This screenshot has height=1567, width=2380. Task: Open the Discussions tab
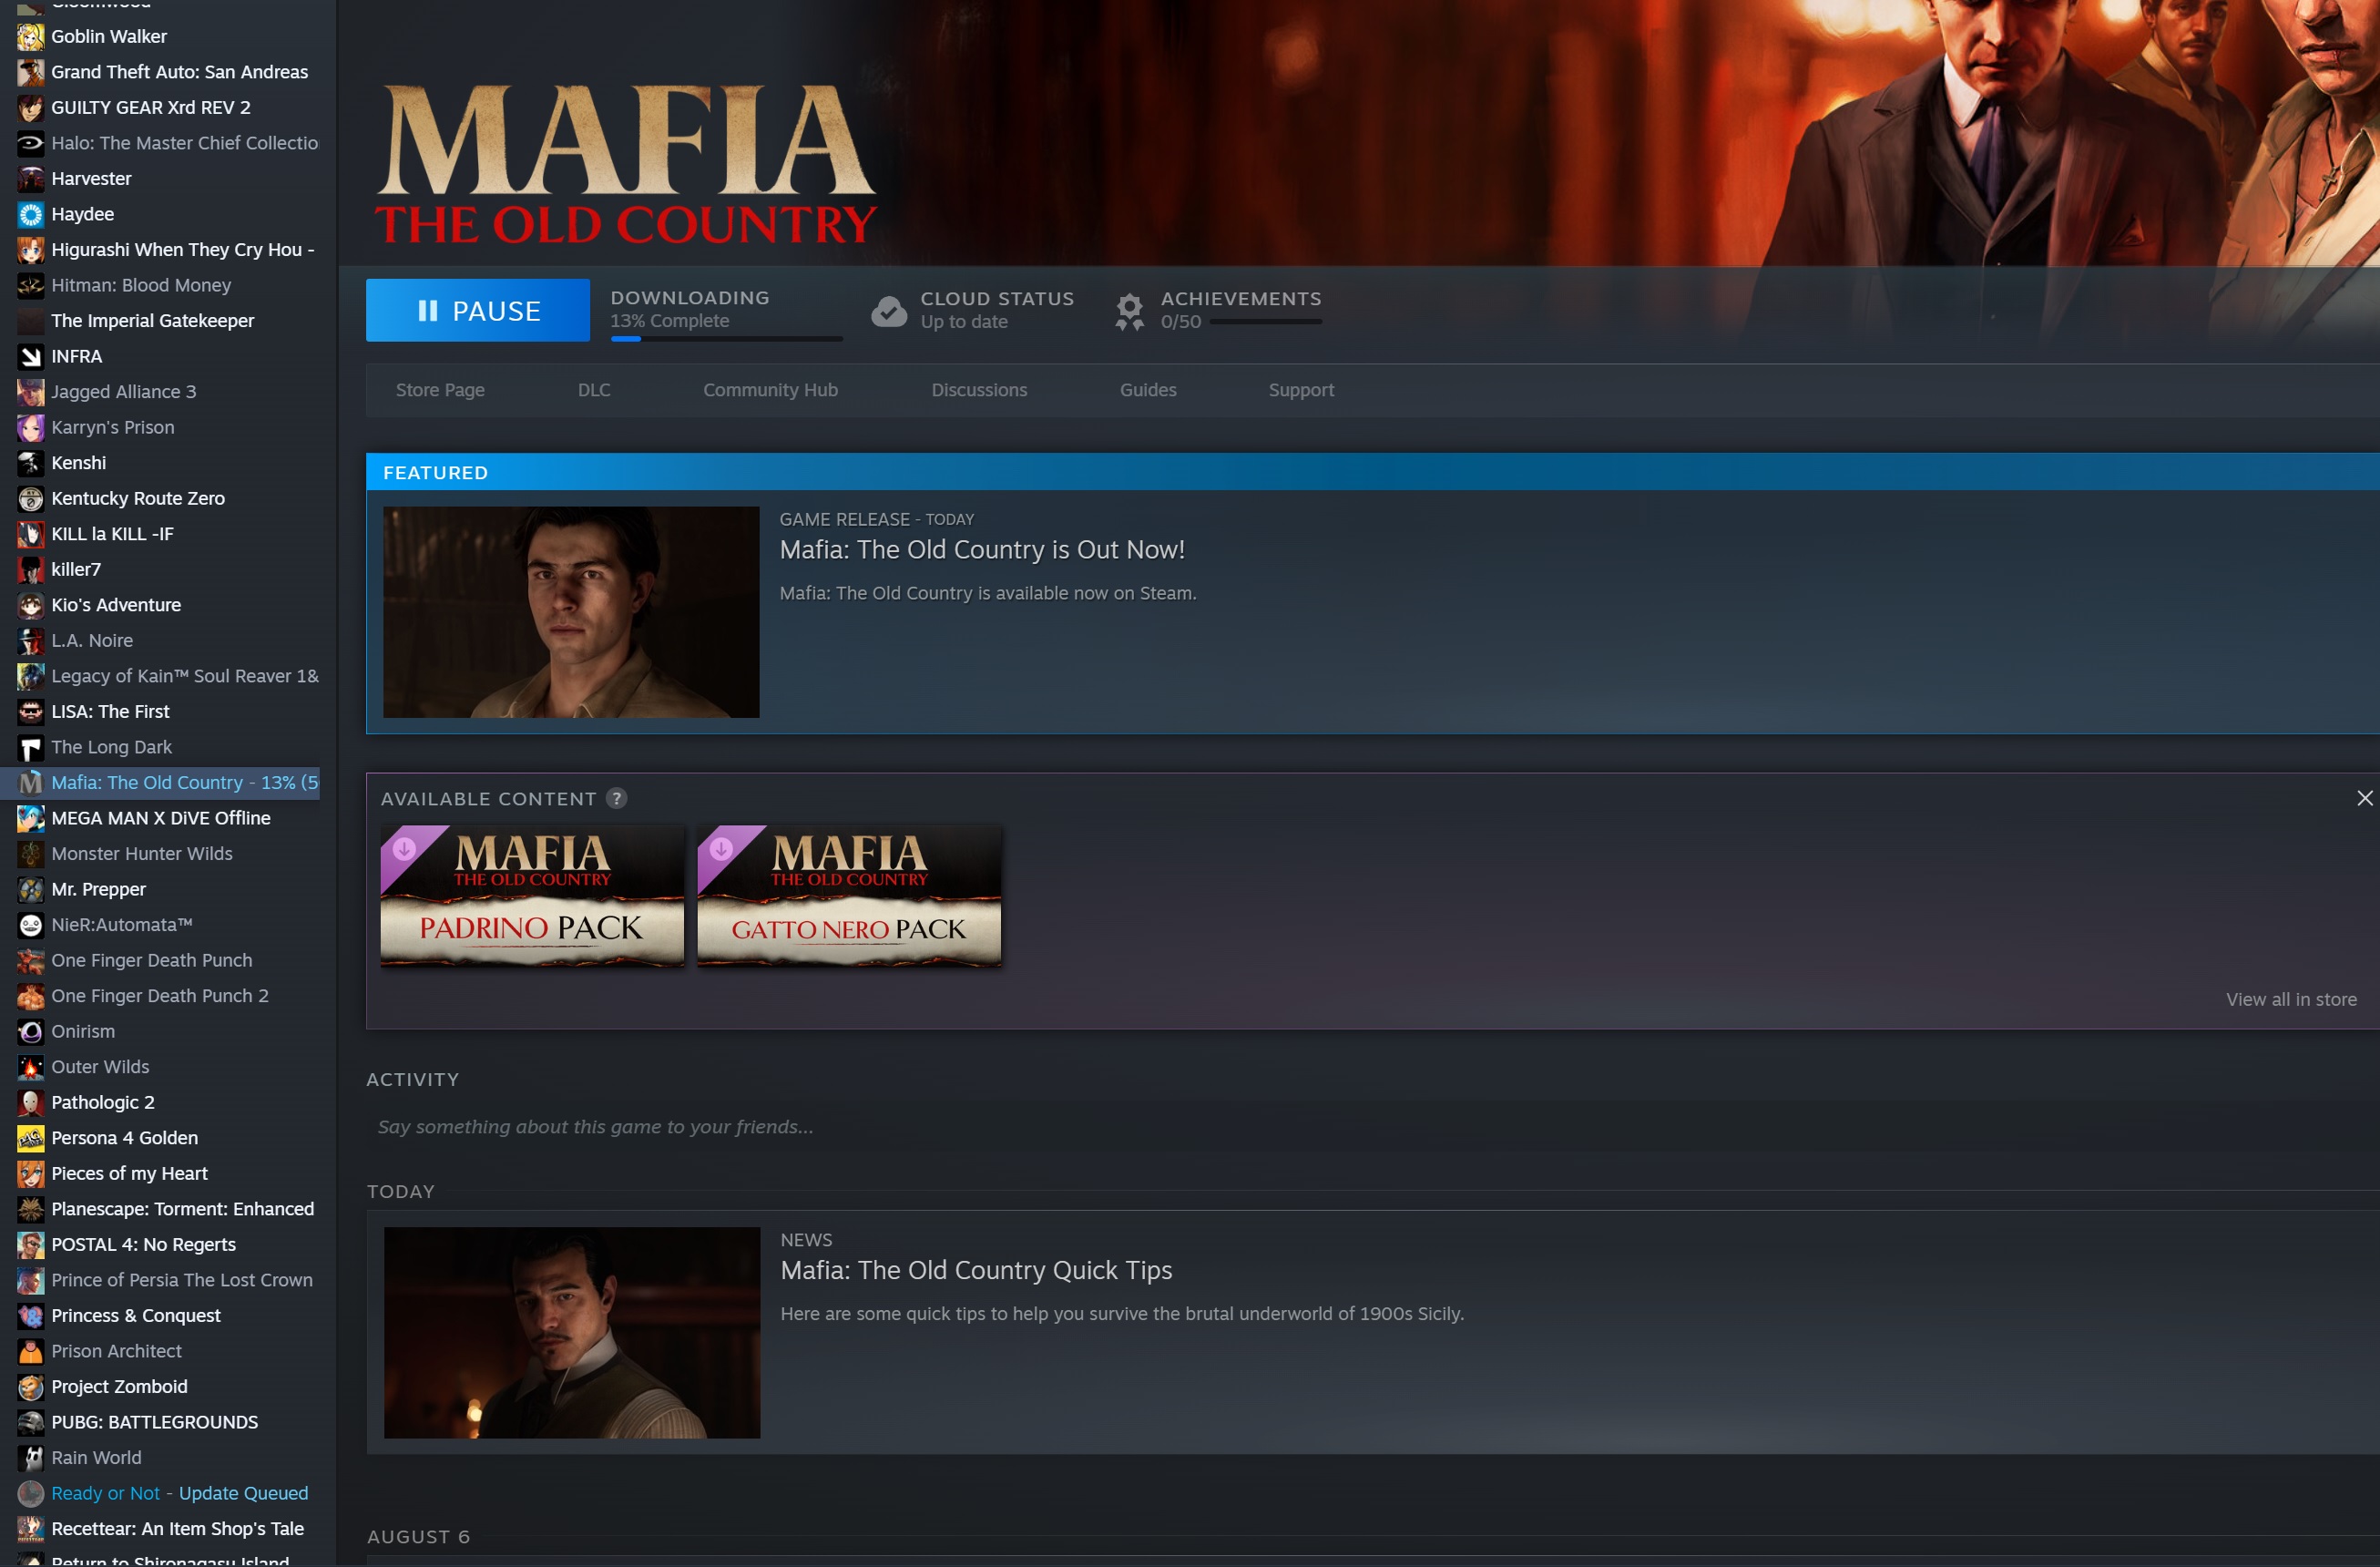coord(979,390)
